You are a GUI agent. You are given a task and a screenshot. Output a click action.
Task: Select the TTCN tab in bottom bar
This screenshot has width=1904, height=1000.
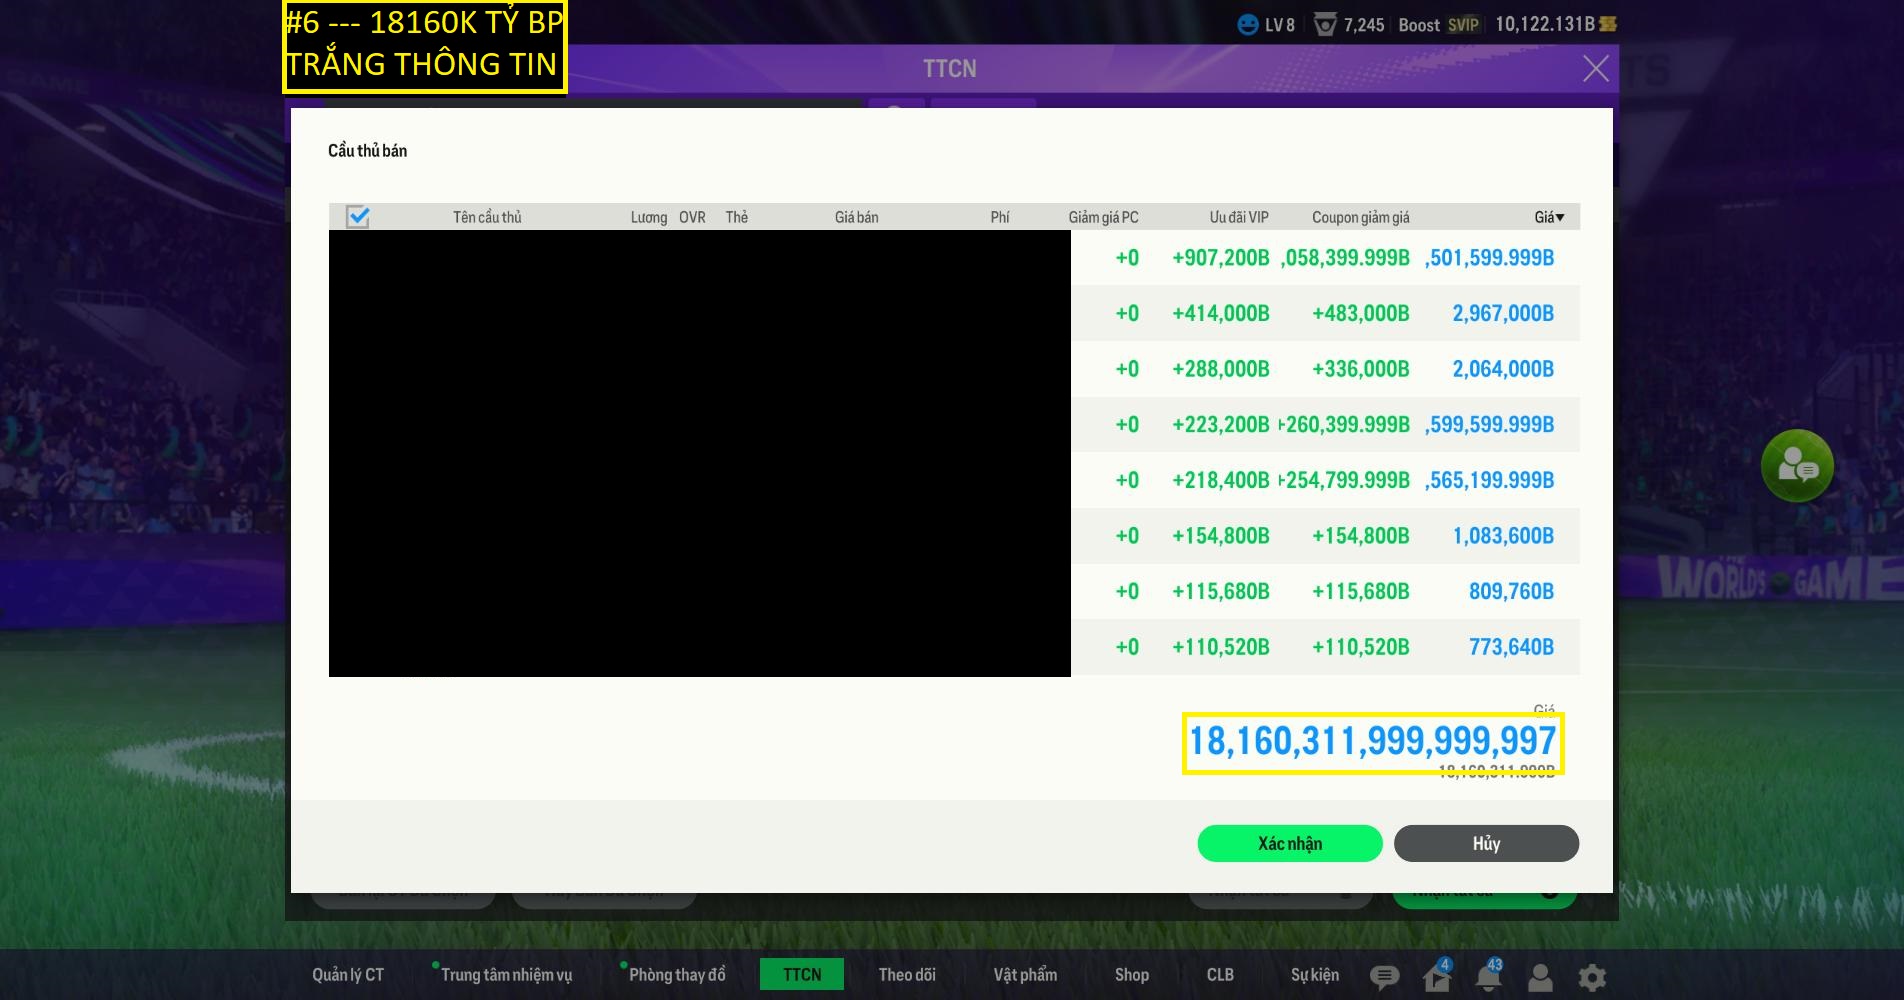pyautogui.click(x=802, y=974)
